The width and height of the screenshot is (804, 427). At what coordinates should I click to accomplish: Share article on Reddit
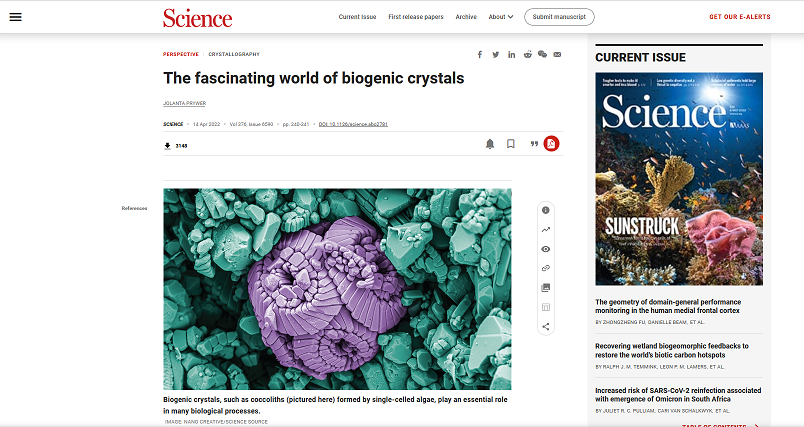527,54
